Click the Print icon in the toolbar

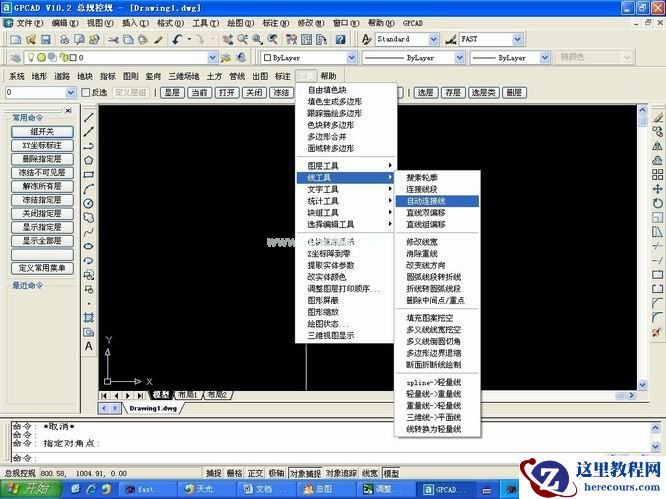65,39
